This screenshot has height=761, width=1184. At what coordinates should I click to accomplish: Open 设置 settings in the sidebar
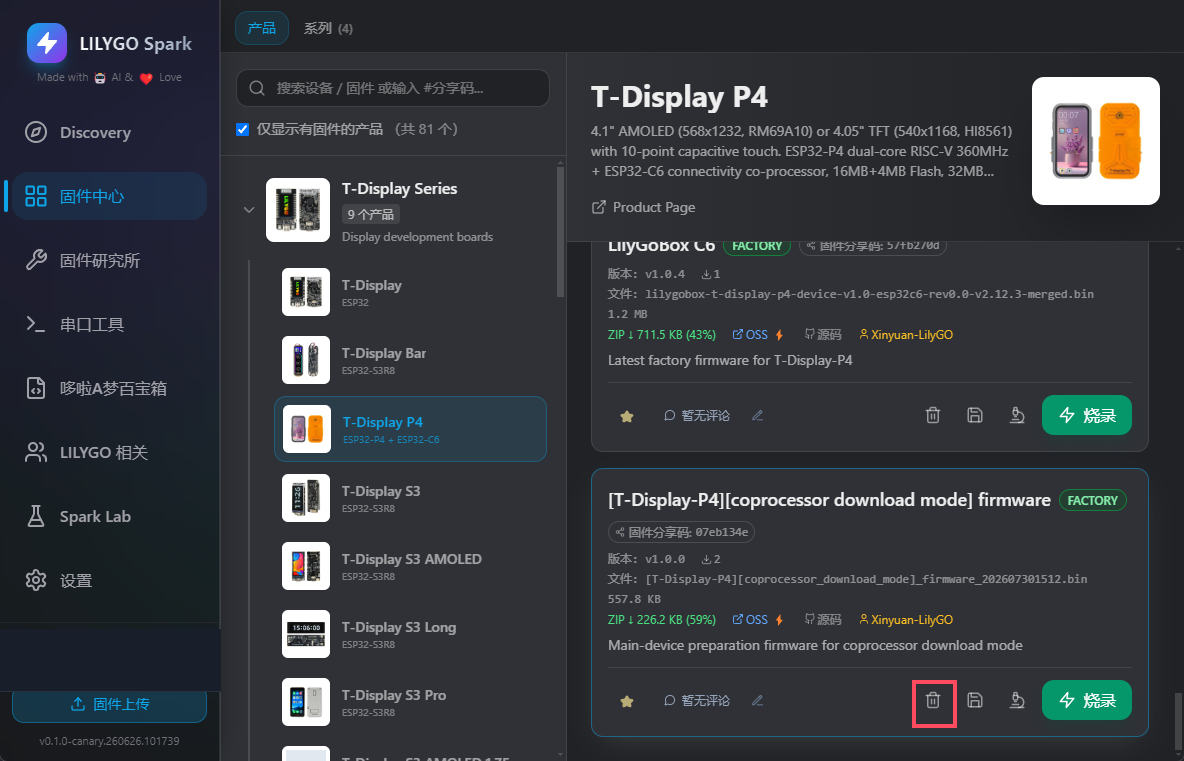coord(109,581)
